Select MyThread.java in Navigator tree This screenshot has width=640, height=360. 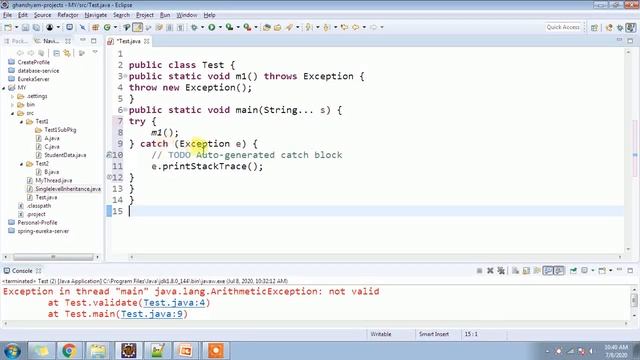[53, 180]
